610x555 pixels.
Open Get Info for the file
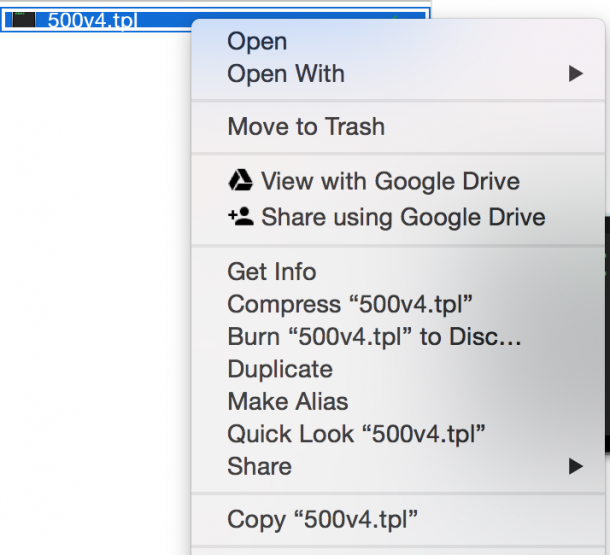click(271, 272)
